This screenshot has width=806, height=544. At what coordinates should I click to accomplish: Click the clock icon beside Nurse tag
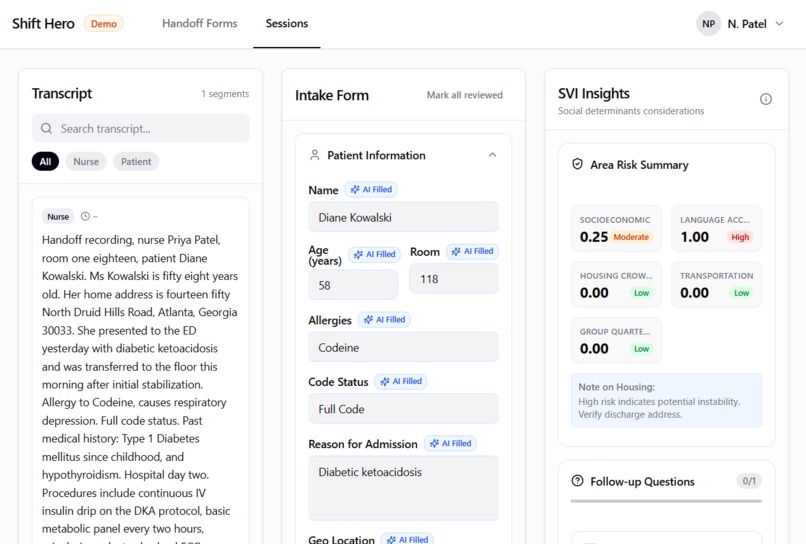click(x=85, y=216)
